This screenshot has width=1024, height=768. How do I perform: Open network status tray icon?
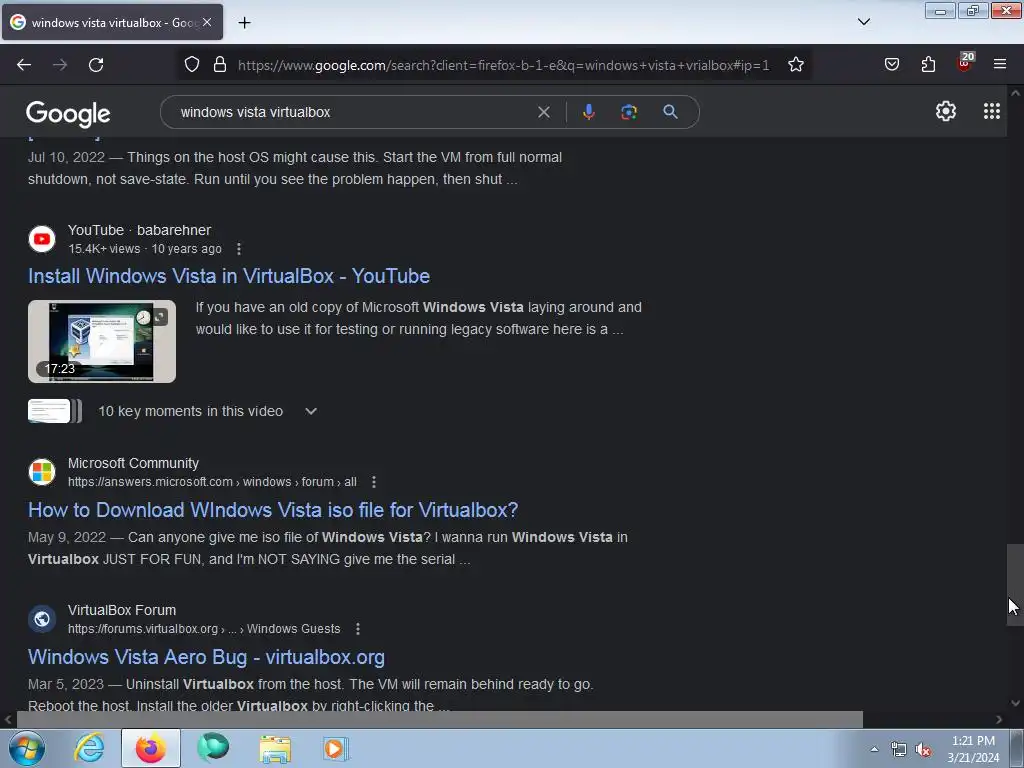click(899, 750)
